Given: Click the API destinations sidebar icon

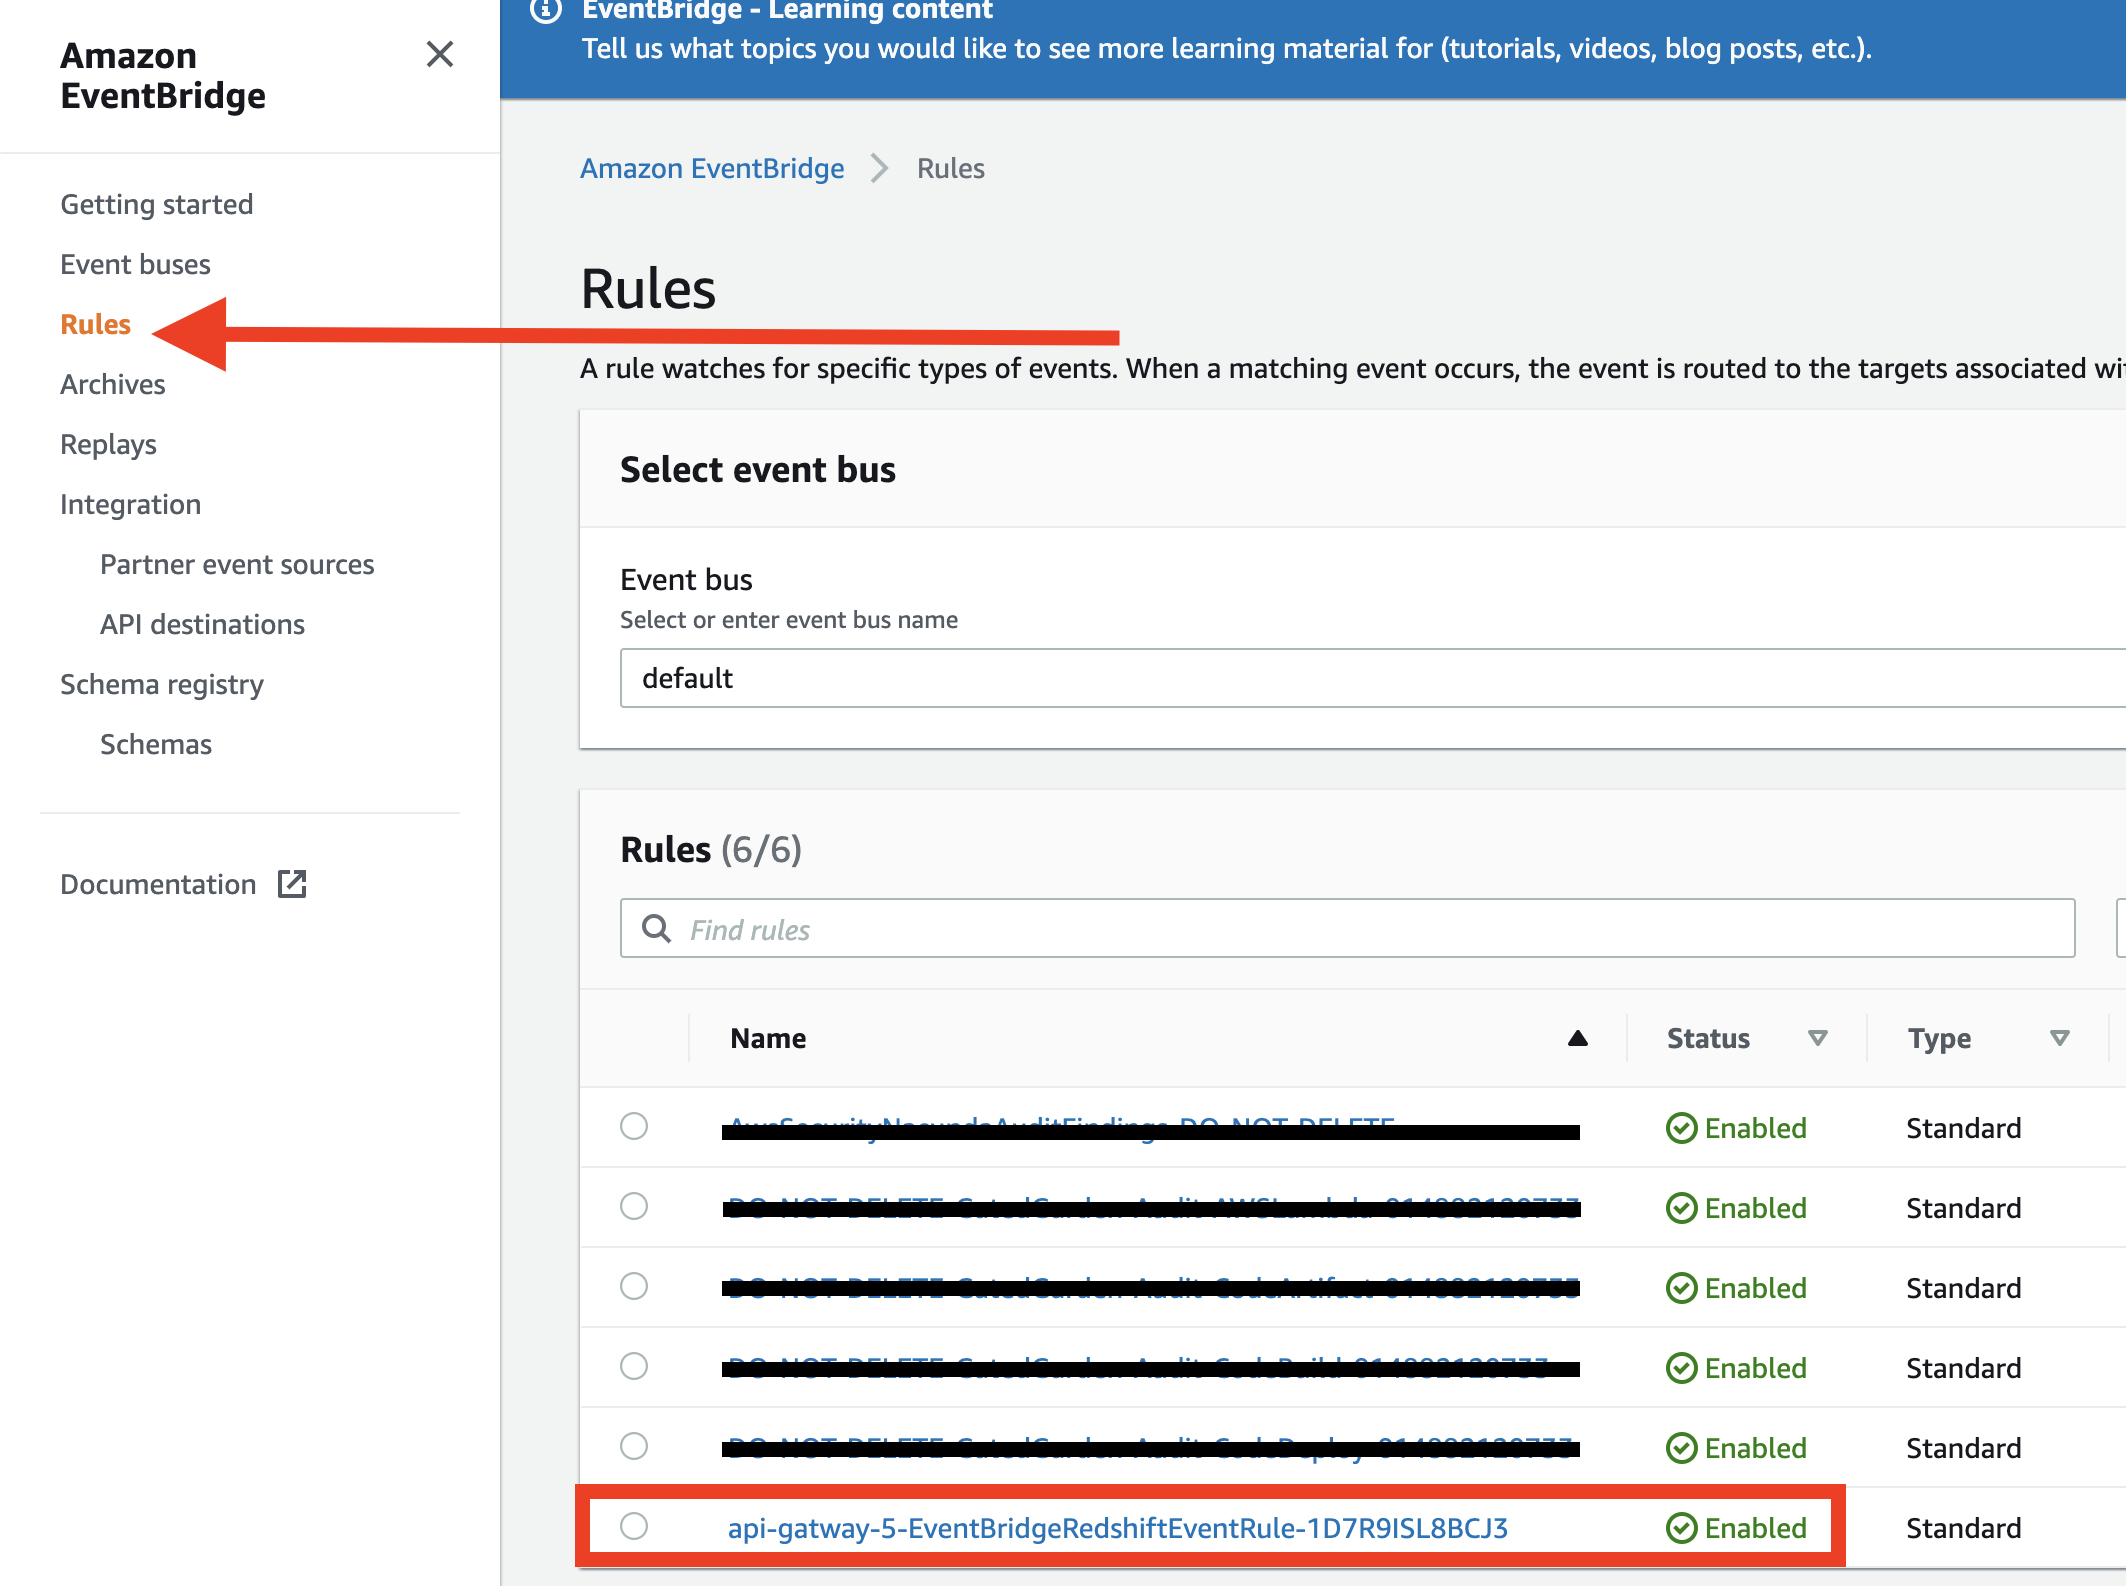Looking at the screenshot, I should click(x=202, y=623).
